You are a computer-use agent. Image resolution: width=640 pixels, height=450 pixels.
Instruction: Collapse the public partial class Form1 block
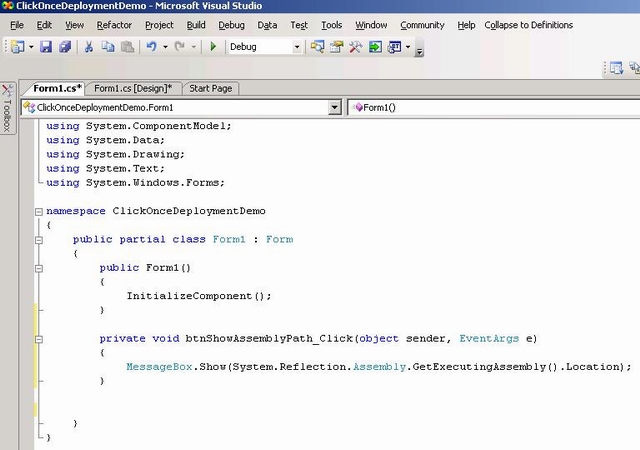click(39, 240)
